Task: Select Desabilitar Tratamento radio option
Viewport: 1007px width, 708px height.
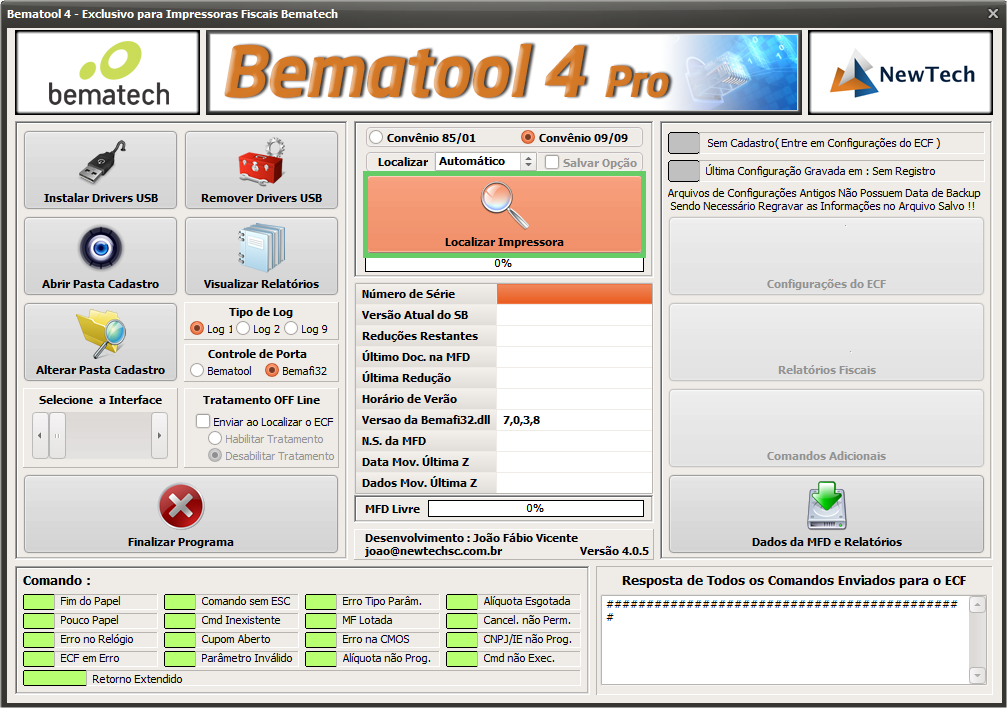Action: point(215,455)
